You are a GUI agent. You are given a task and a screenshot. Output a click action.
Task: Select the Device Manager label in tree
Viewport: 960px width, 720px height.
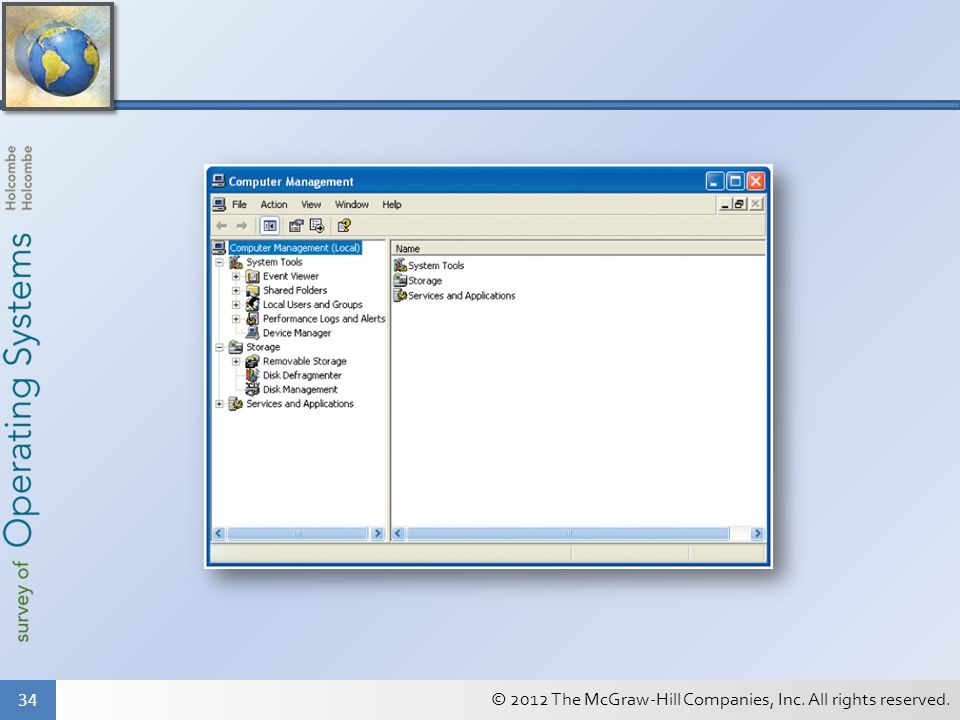(x=297, y=333)
